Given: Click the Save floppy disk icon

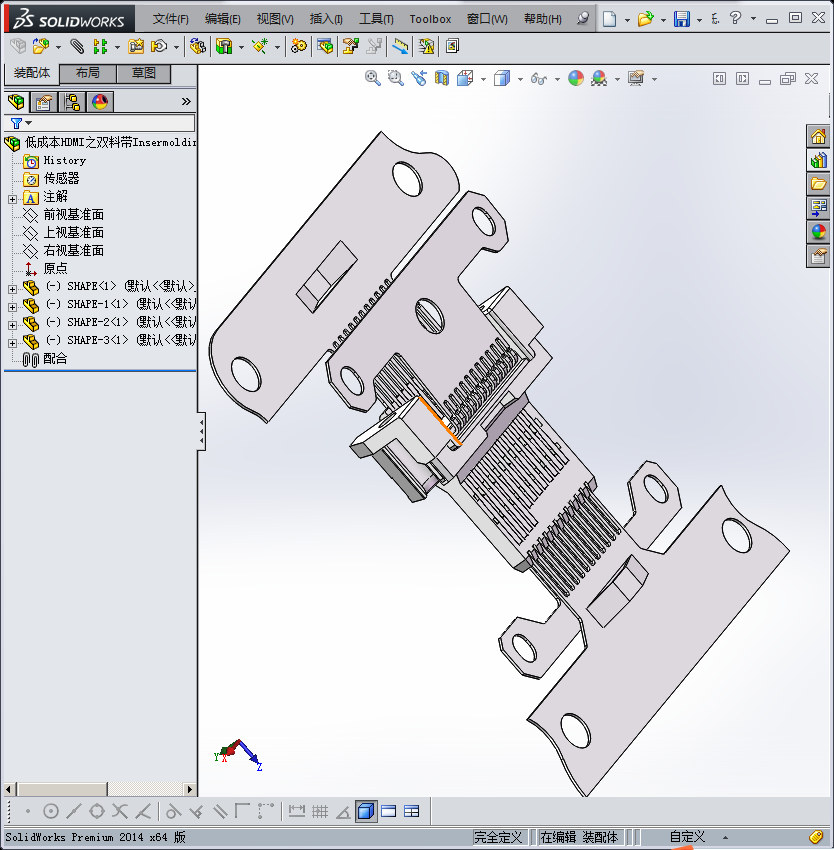Looking at the screenshot, I should click(x=682, y=19).
